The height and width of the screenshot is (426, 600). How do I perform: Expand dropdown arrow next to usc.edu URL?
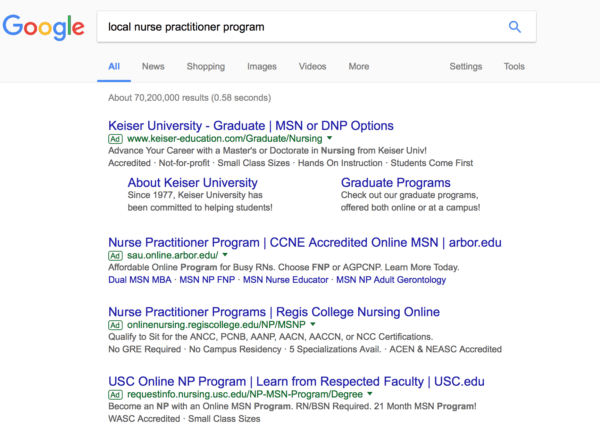click(370, 393)
